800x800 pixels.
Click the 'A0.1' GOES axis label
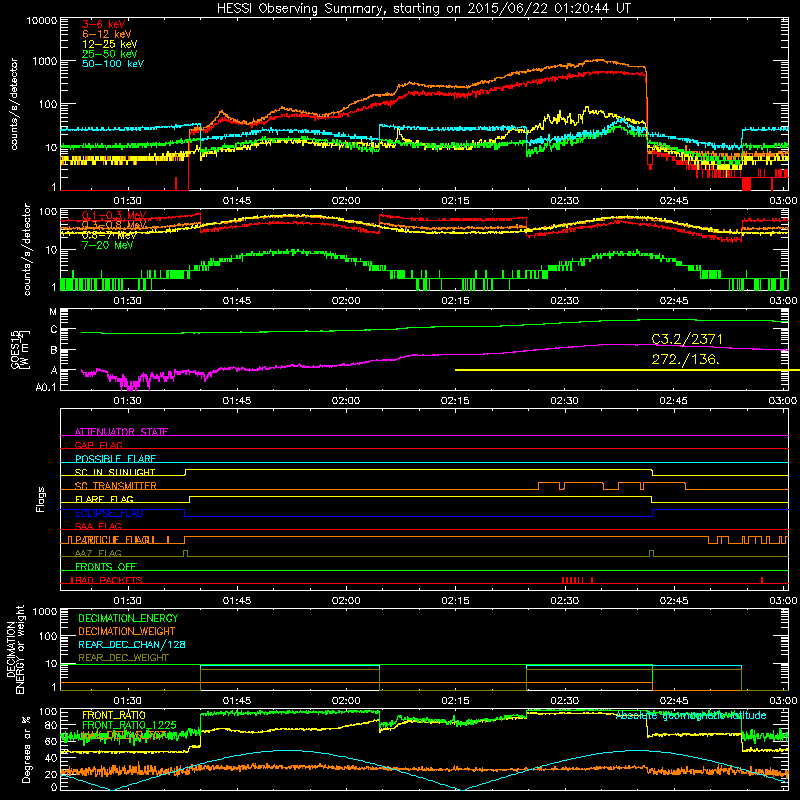46,387
